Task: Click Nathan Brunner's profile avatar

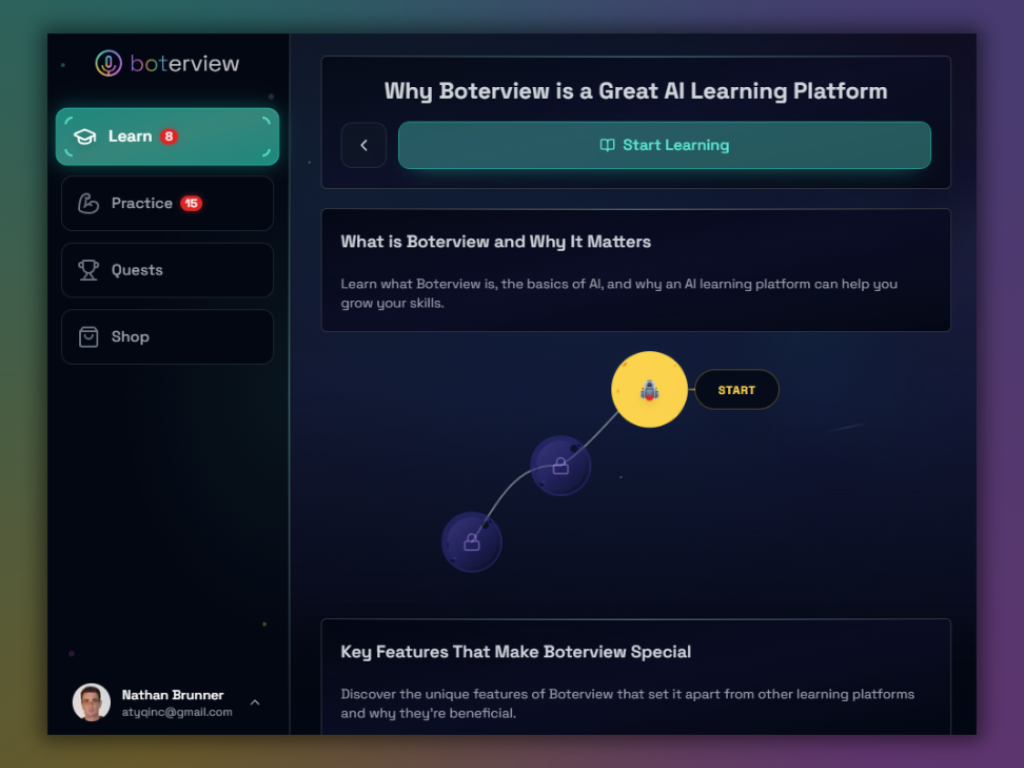Action: [x=91, y=703]
